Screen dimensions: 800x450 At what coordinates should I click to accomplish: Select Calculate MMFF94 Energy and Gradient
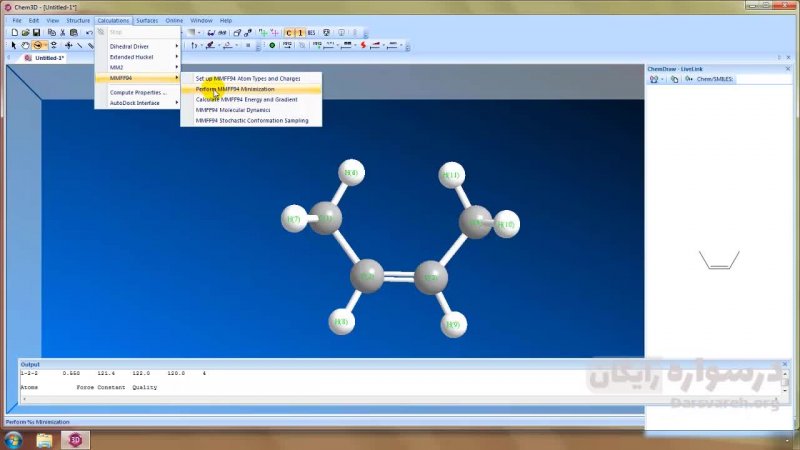[x=246, y=100]
